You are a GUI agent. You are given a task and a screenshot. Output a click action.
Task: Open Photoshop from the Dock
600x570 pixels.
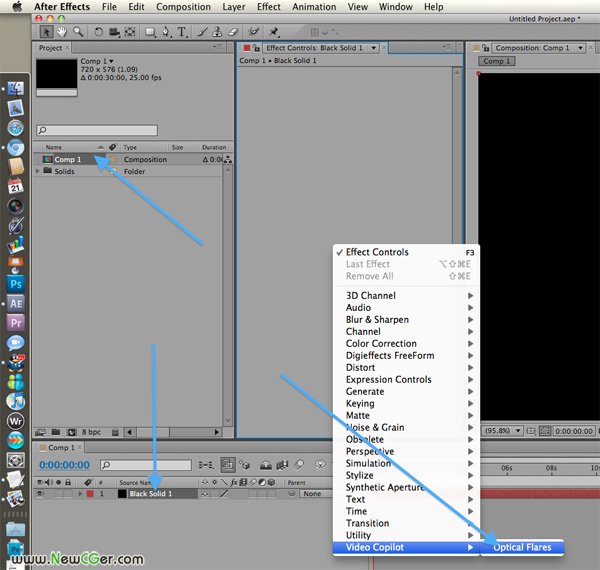pyautogui.click(x=16, y=284)
